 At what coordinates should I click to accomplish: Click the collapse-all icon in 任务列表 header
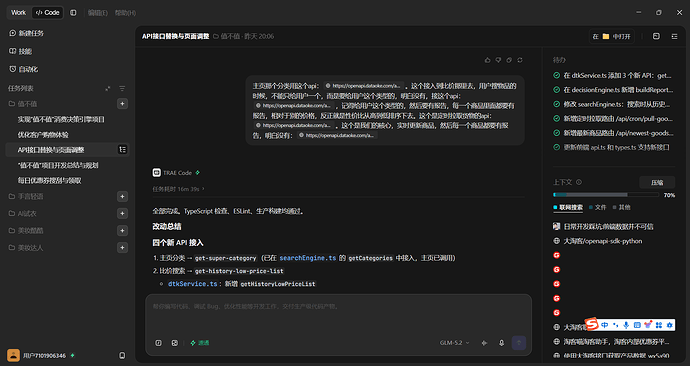pos(108,88)
